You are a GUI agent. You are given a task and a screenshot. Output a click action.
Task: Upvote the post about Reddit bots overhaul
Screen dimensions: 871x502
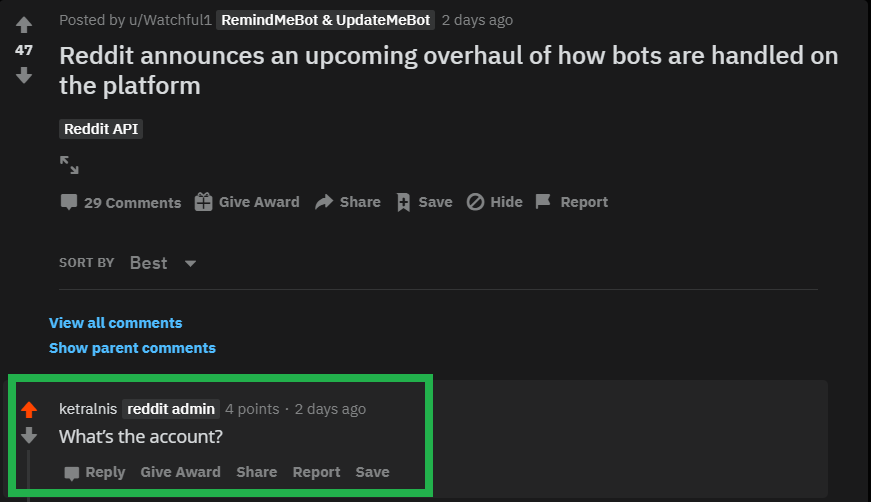point(24,25)
